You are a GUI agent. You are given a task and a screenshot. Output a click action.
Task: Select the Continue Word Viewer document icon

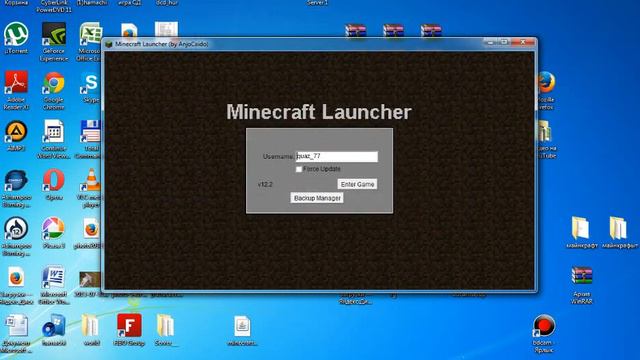coord(54,132)
